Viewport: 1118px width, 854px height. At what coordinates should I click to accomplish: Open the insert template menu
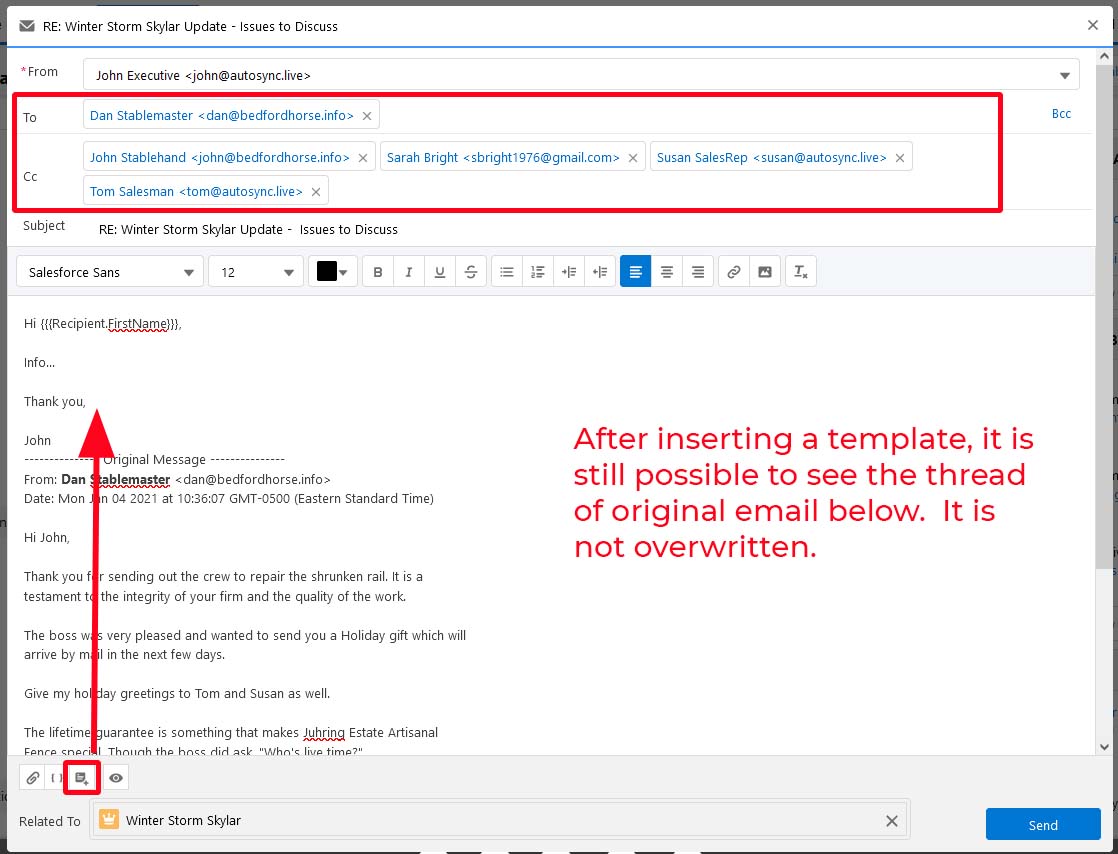(82, 778)
